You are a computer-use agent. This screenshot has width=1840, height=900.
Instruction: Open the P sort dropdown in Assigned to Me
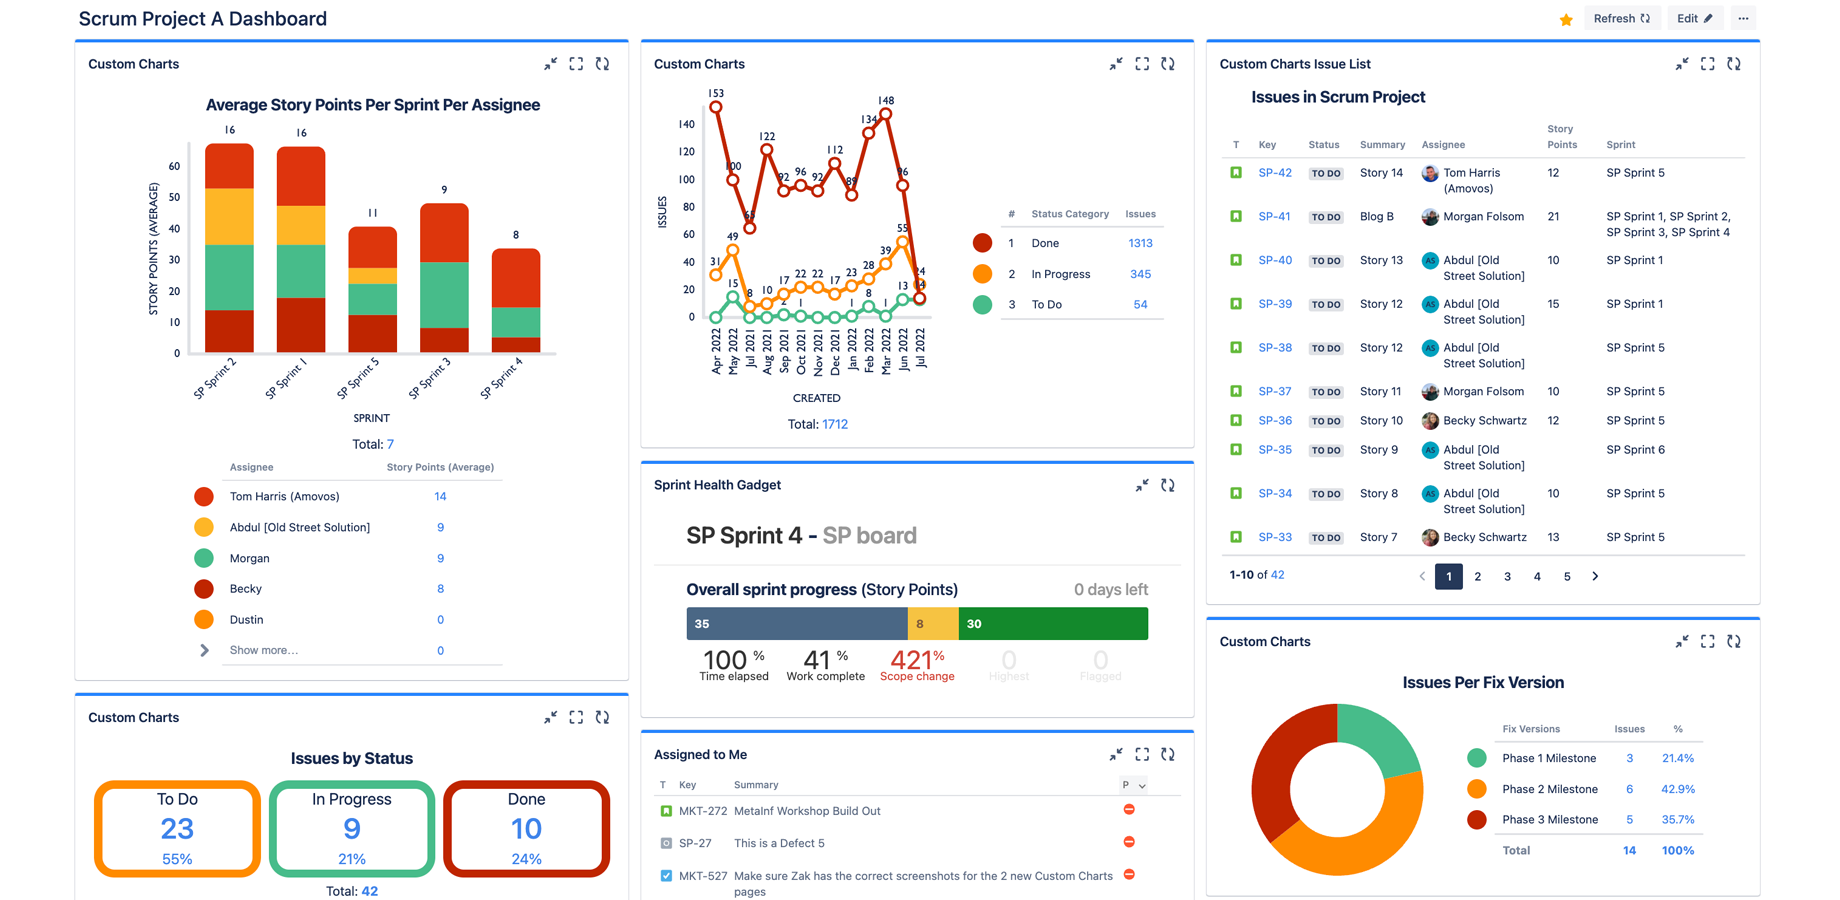(1134, 785)
